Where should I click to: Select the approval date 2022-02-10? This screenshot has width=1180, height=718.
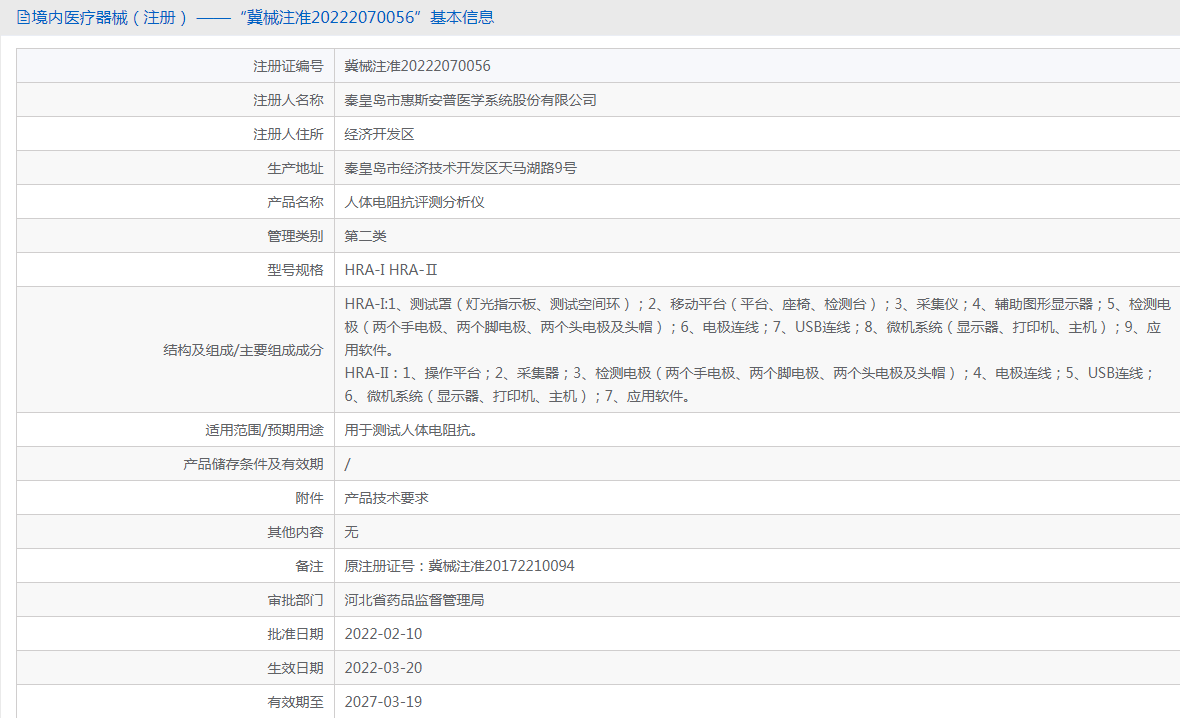(x=383, y=634)
